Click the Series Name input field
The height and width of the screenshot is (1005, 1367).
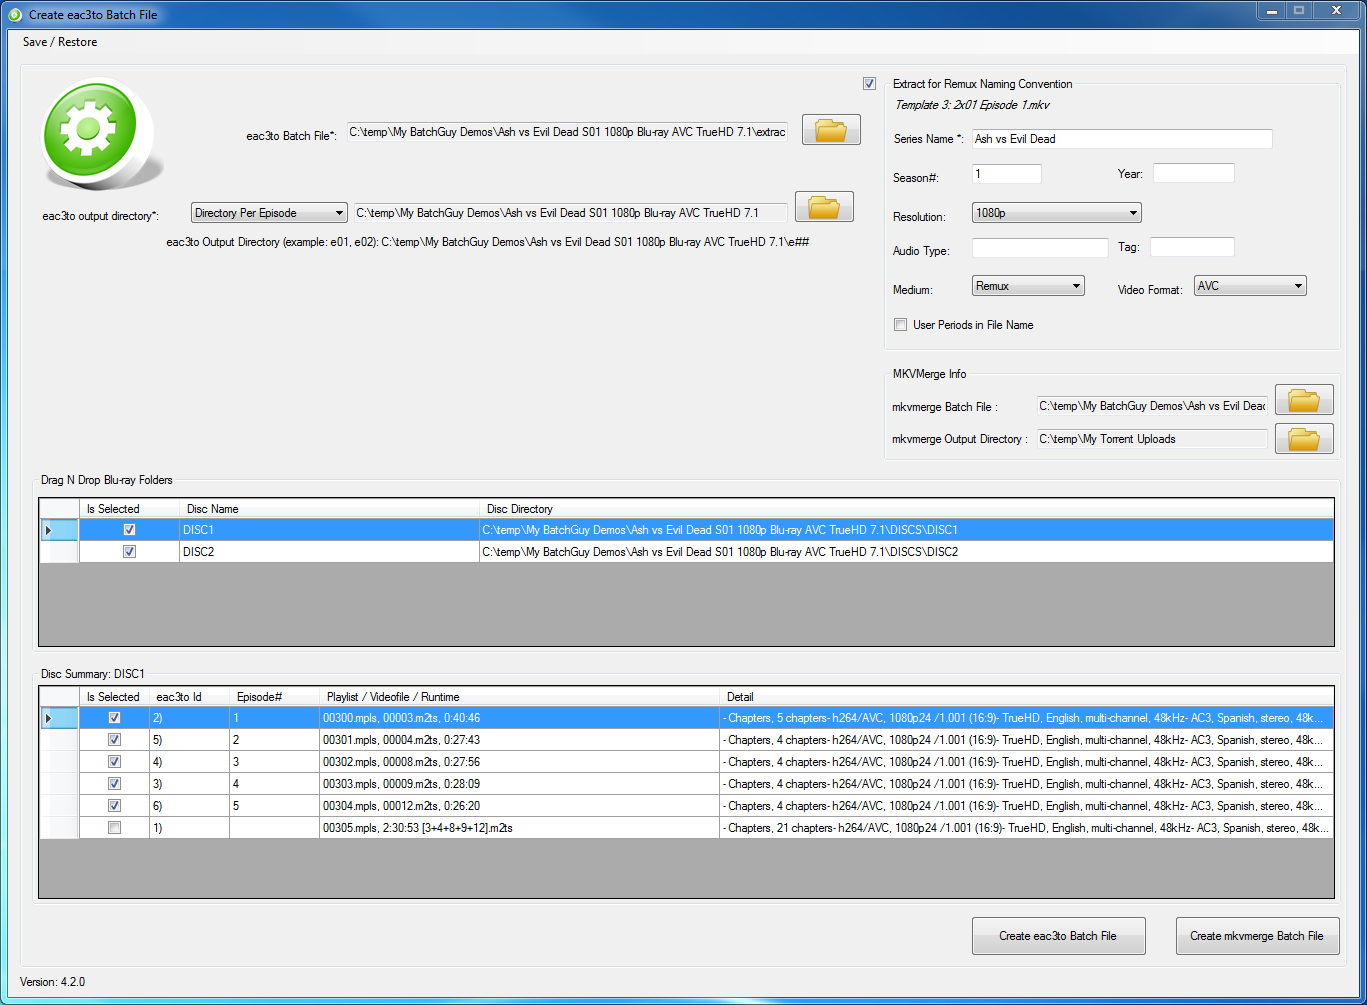pos(1122,139)
